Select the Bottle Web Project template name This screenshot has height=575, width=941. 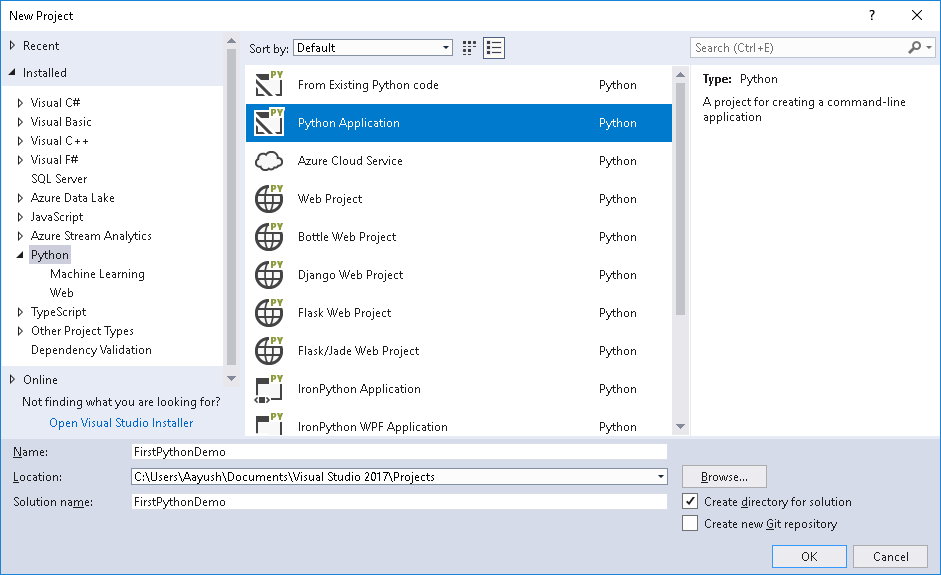(x=347, y=236)
